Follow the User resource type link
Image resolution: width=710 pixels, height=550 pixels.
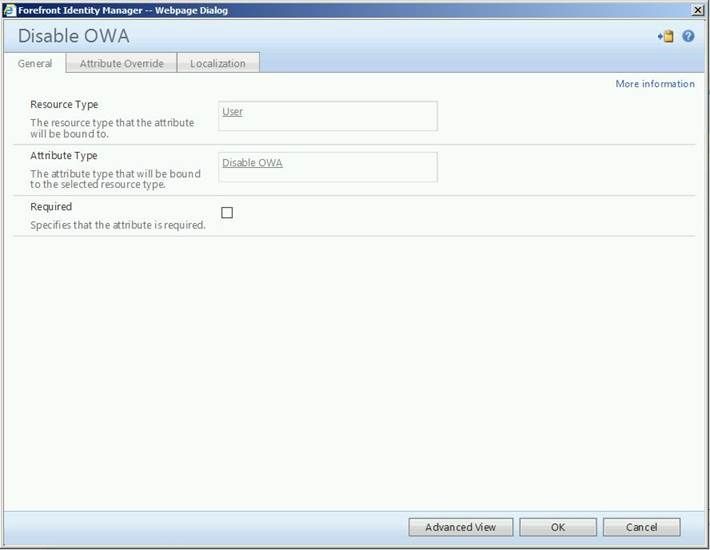click(x=232, y=112)
